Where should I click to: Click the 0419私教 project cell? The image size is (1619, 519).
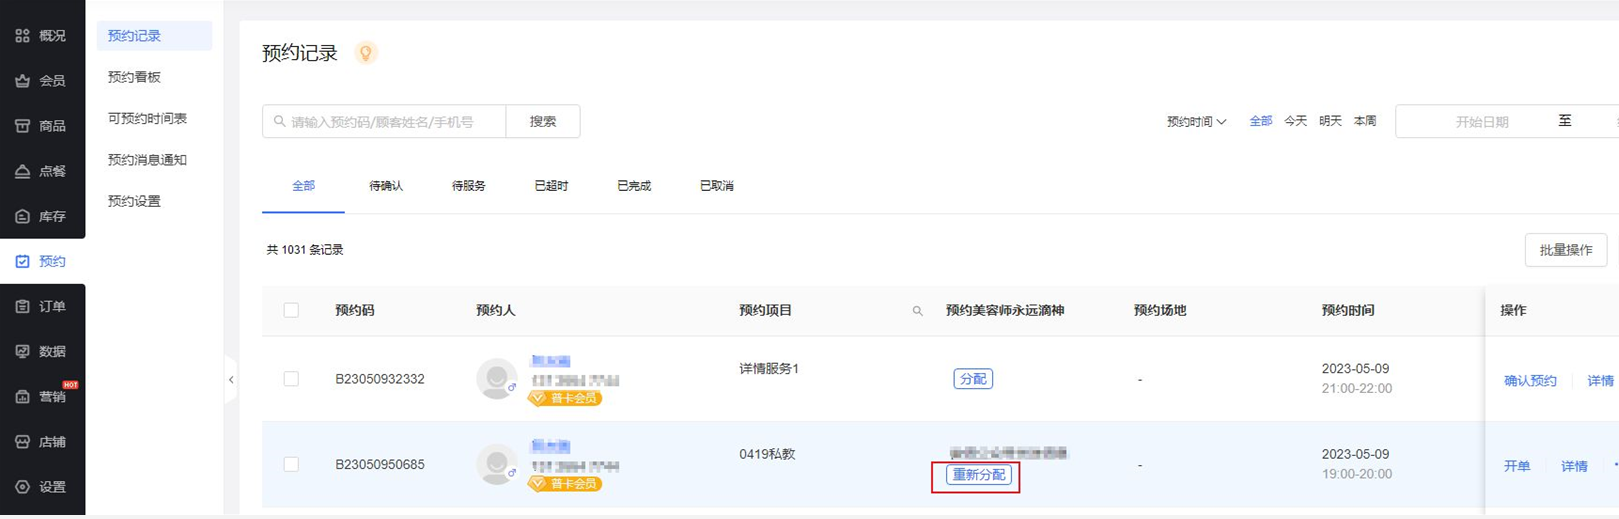(x=767, y=454)
